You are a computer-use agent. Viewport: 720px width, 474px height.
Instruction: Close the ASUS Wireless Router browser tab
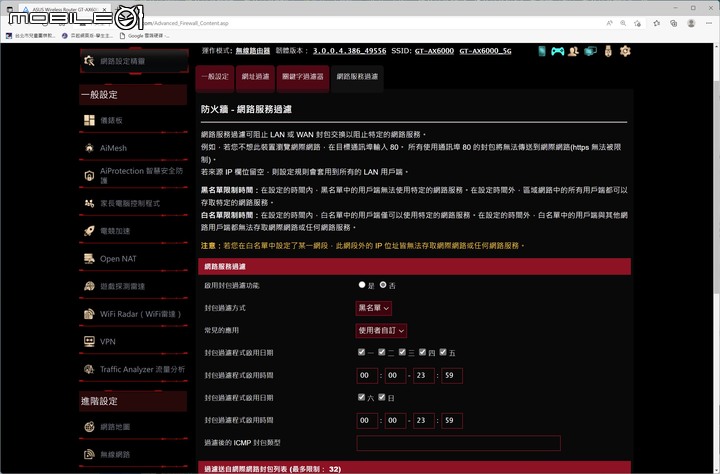point(105,9)
